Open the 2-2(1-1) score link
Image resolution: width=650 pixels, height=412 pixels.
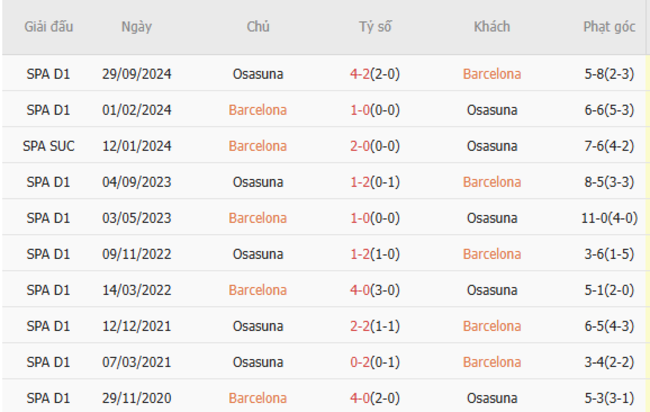click(375, 326)
